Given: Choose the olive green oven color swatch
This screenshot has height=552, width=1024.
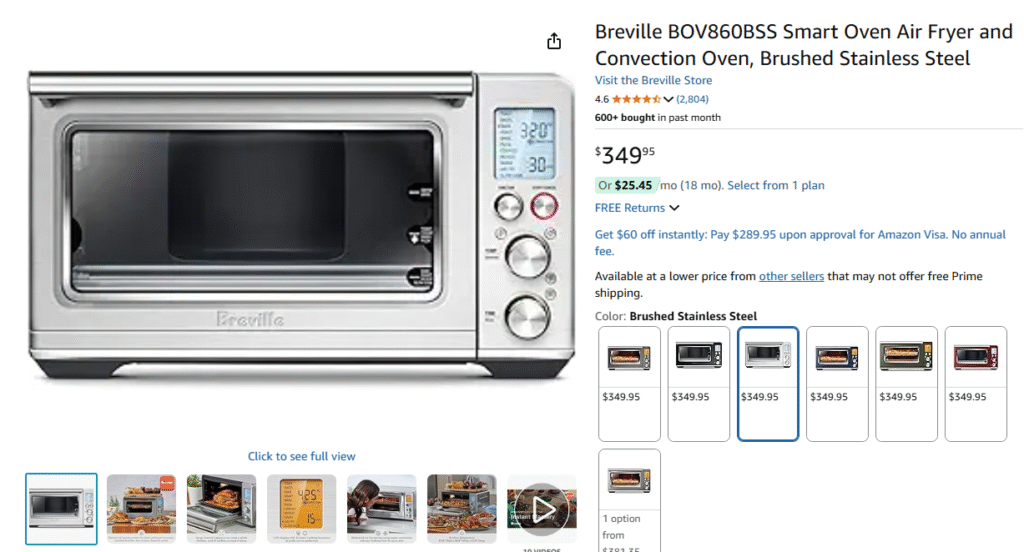Looking at the screenshot, I should click(906, 384).
